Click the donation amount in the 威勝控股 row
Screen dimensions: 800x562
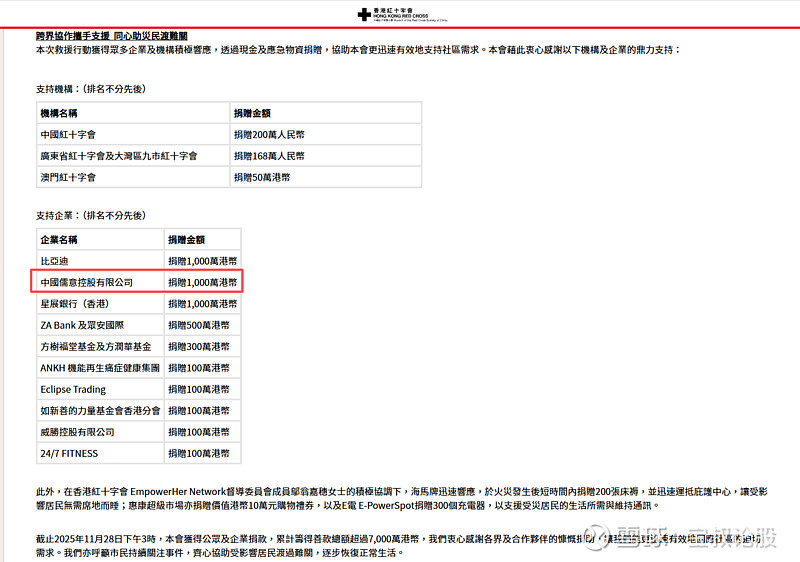(x=203, y=432)
